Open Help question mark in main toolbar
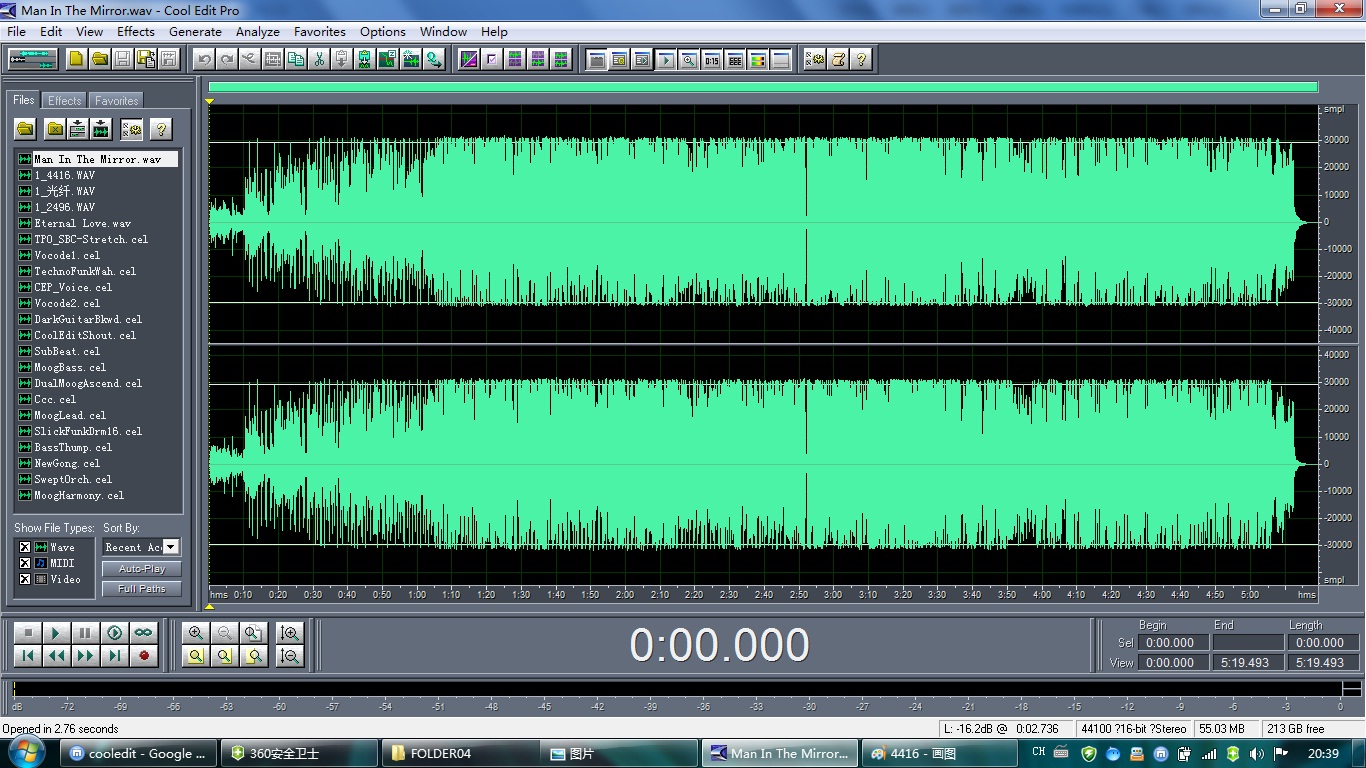Image resolution: width=1366 pixels, height=768 pixels. click(x=861, y=59)
